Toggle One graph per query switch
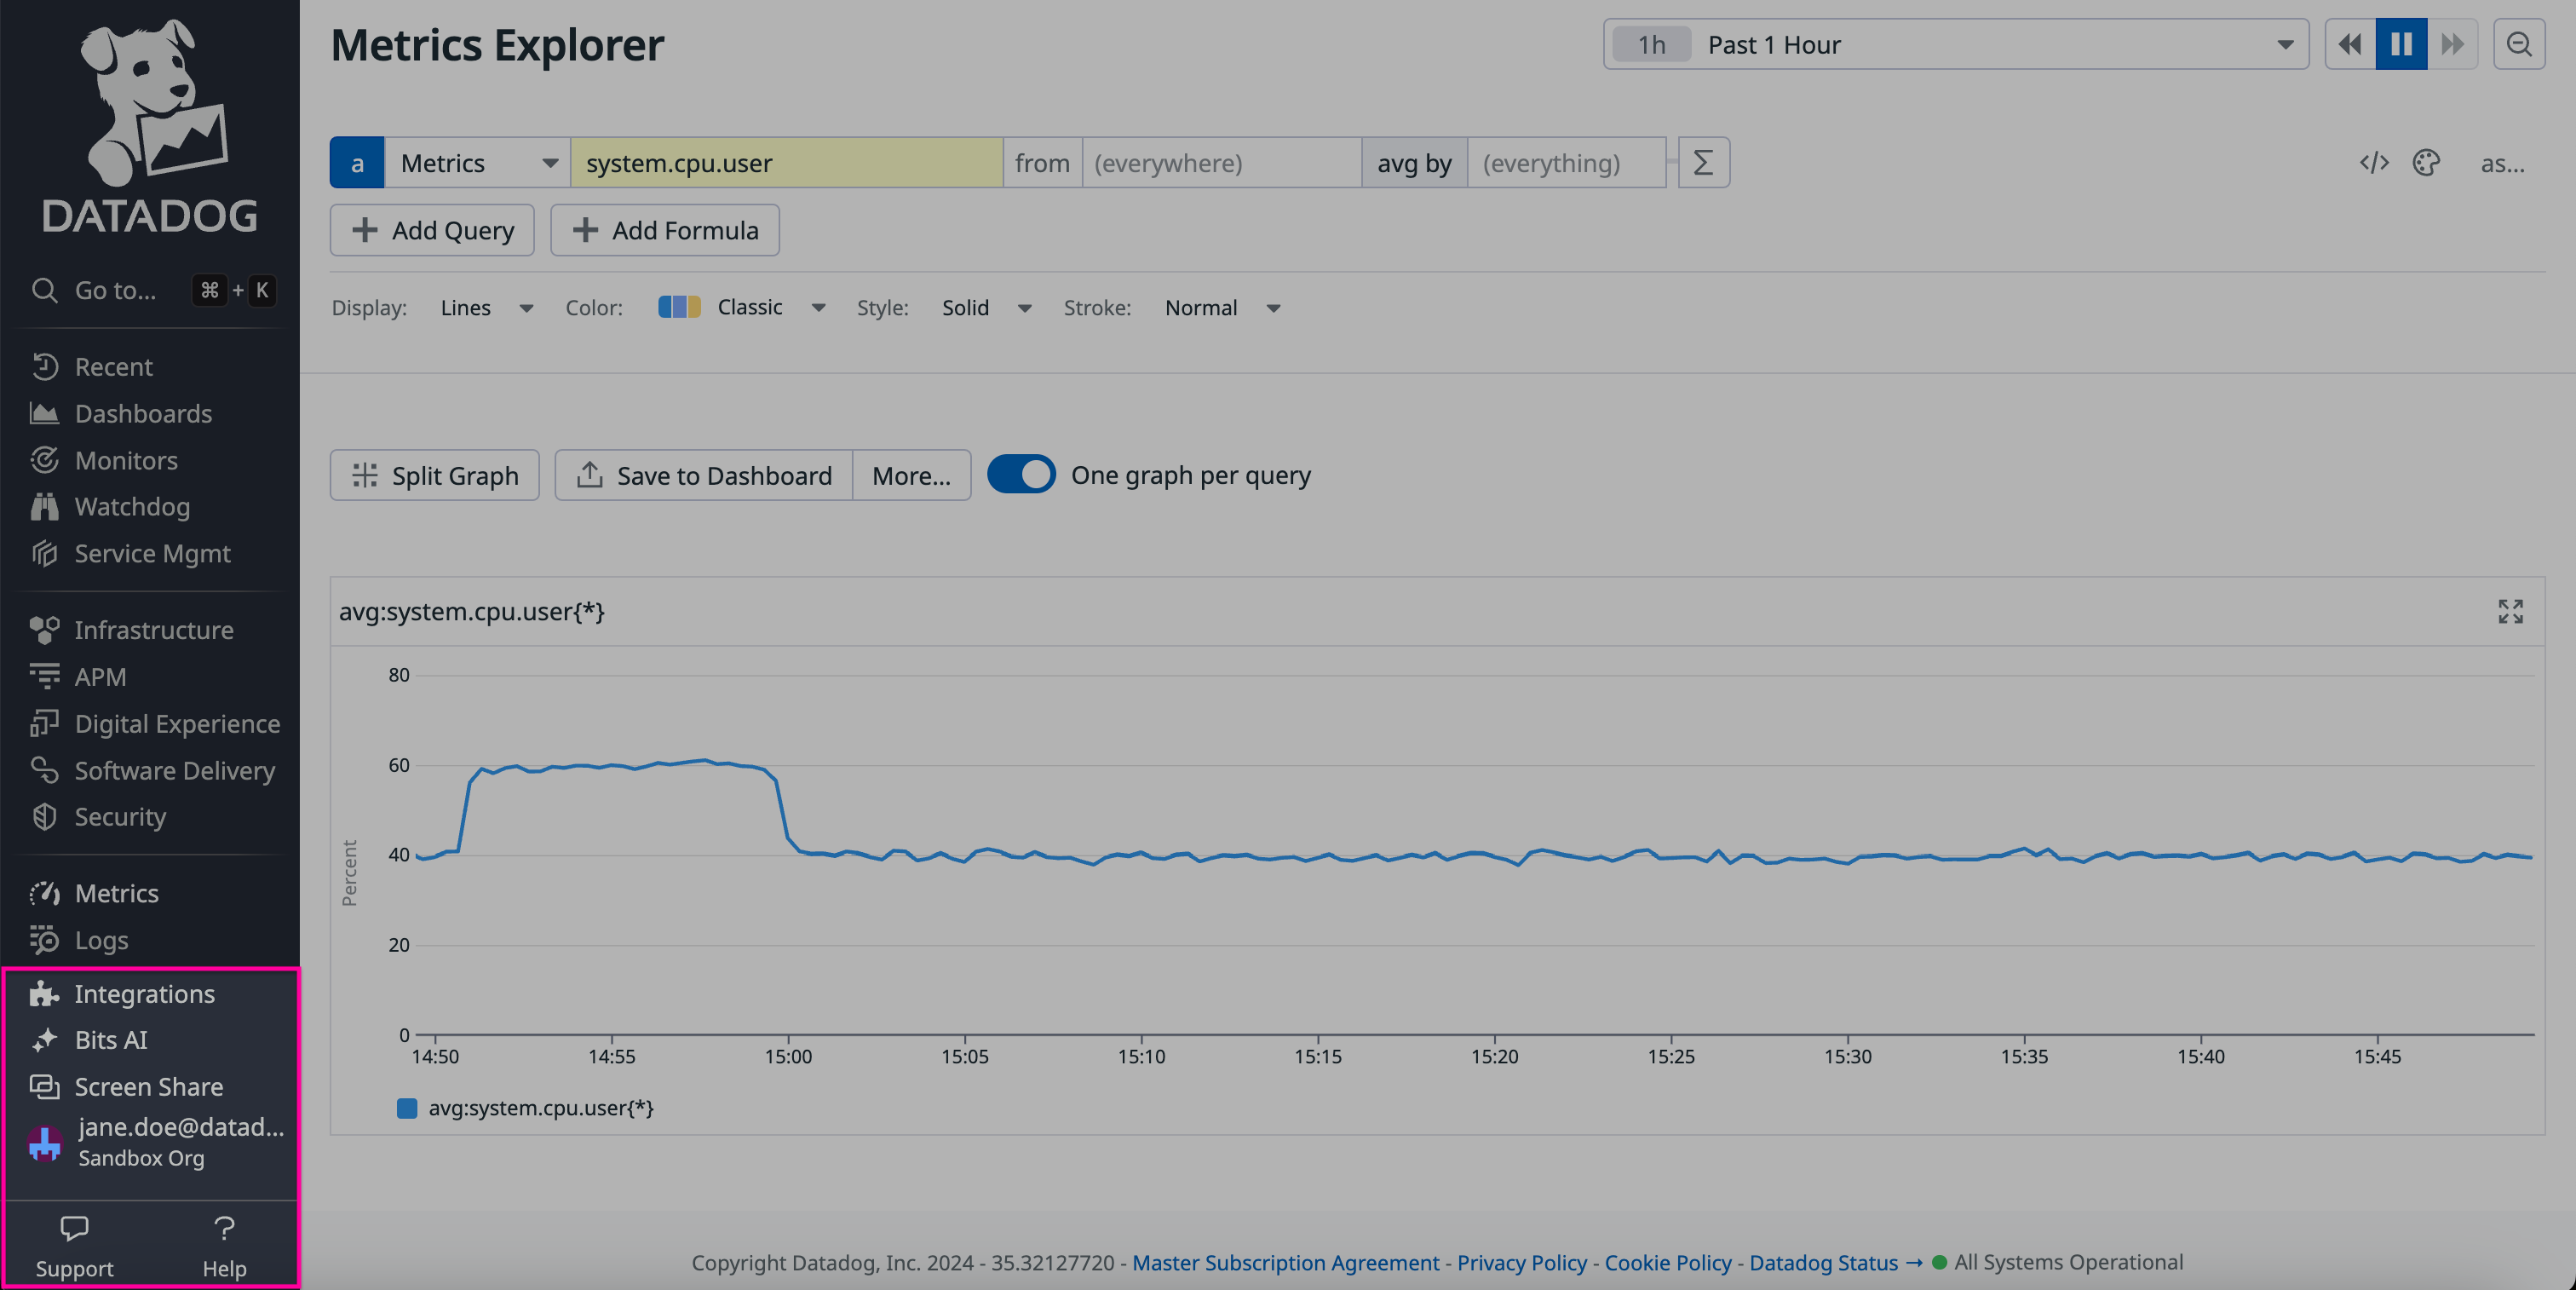Image resolution: width=2576 pixels, height=1290 pixels. click(x=1021, y=475)
